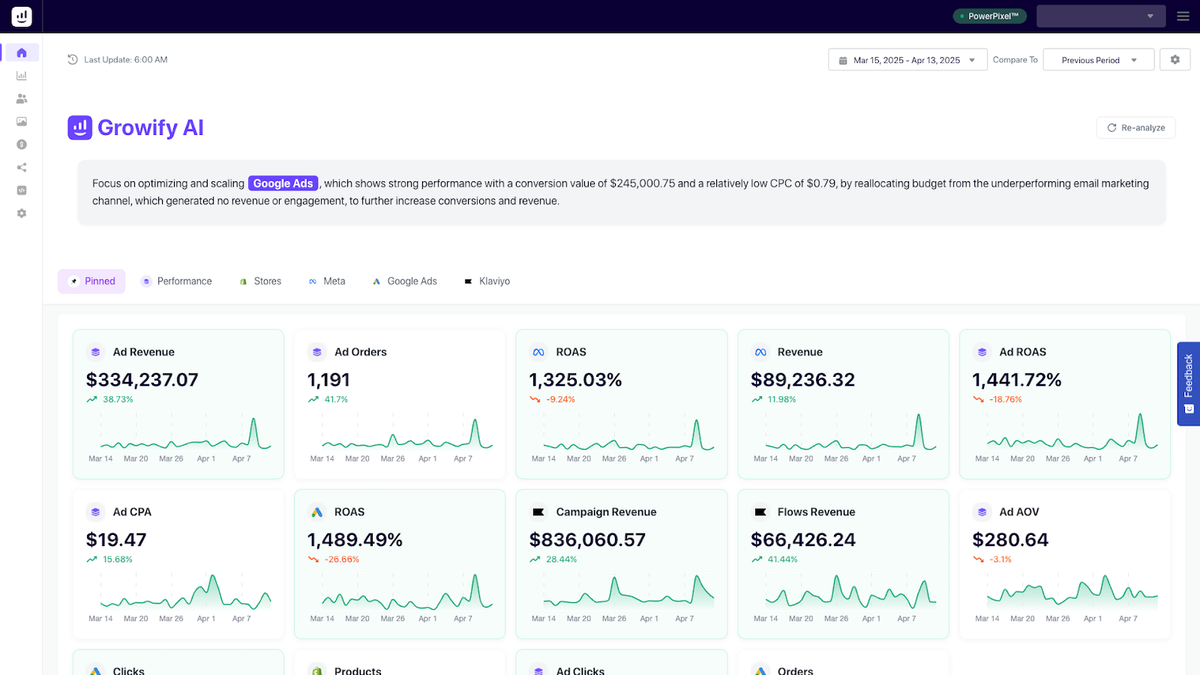Open the creatives image icon in sidebar
The height and width of the screenshot is (675, 1200).
click(21, 121)
